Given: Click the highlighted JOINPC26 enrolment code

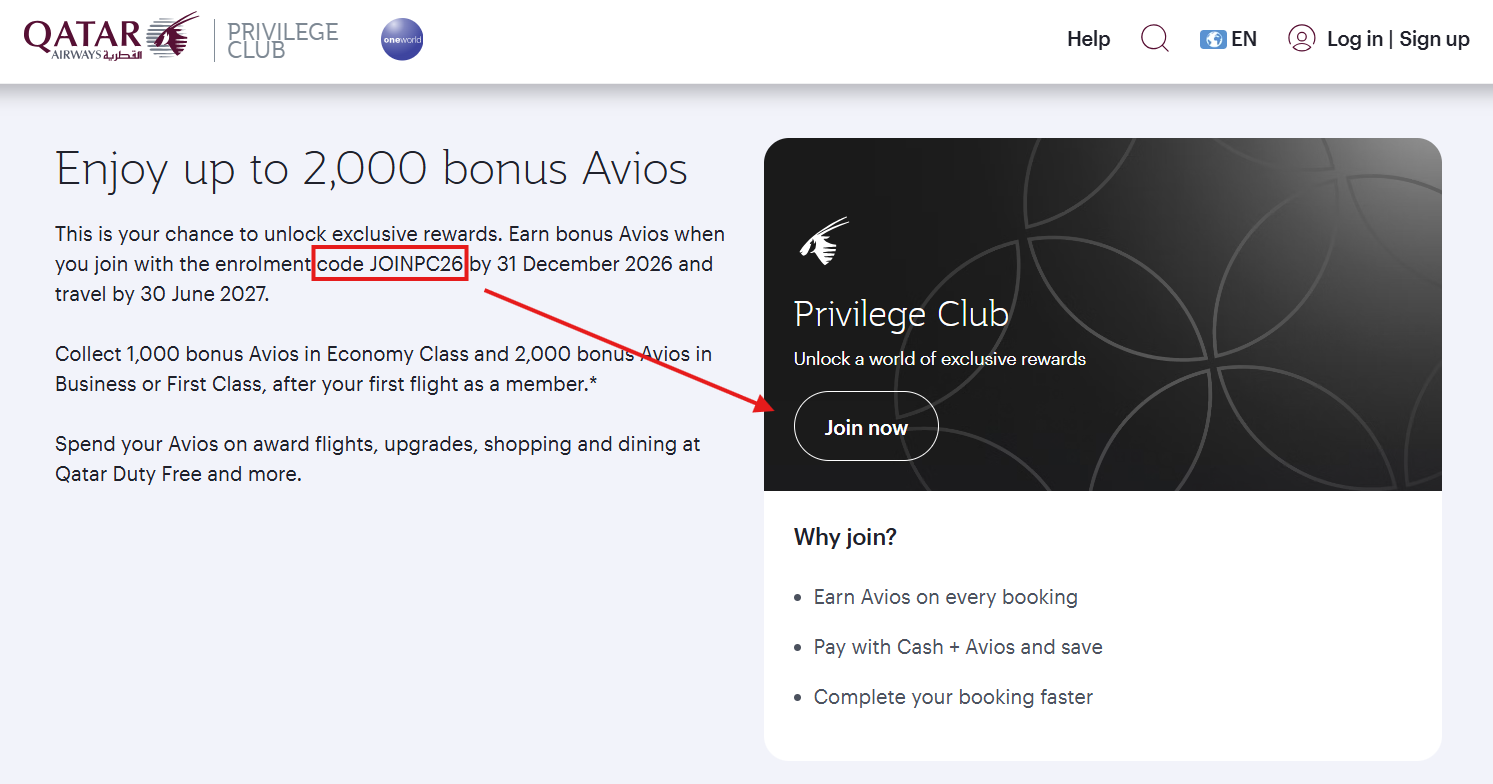Looking at the screenshot, I should tap(390, 263).
